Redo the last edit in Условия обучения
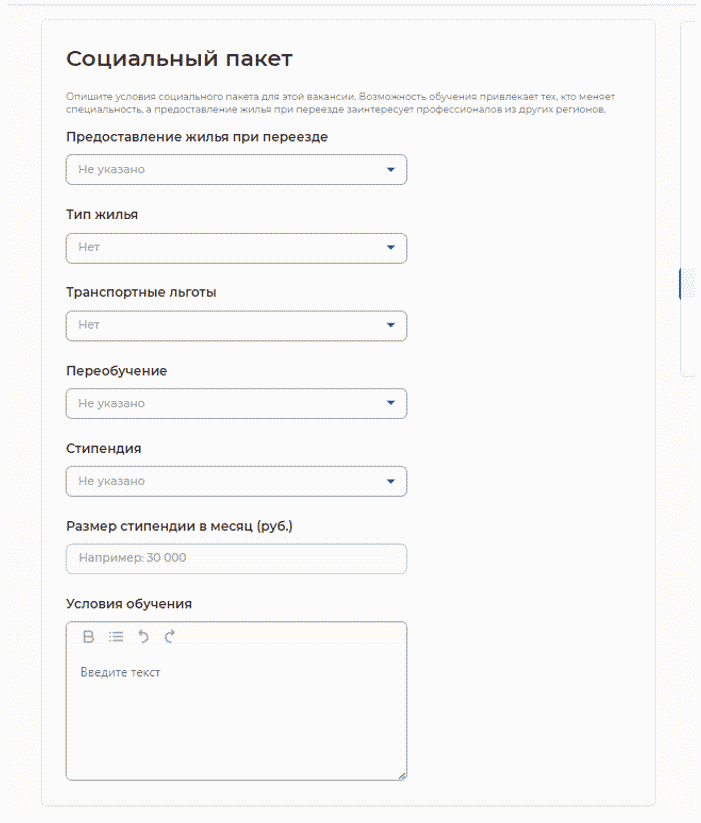Screen dimensions: 701x823 click(169, 636)
